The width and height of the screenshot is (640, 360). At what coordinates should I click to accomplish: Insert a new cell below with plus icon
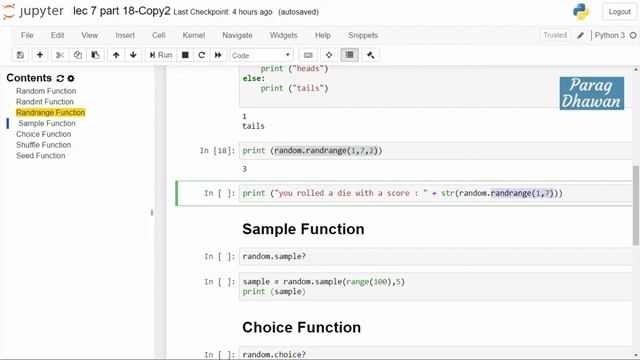(40, 55)
